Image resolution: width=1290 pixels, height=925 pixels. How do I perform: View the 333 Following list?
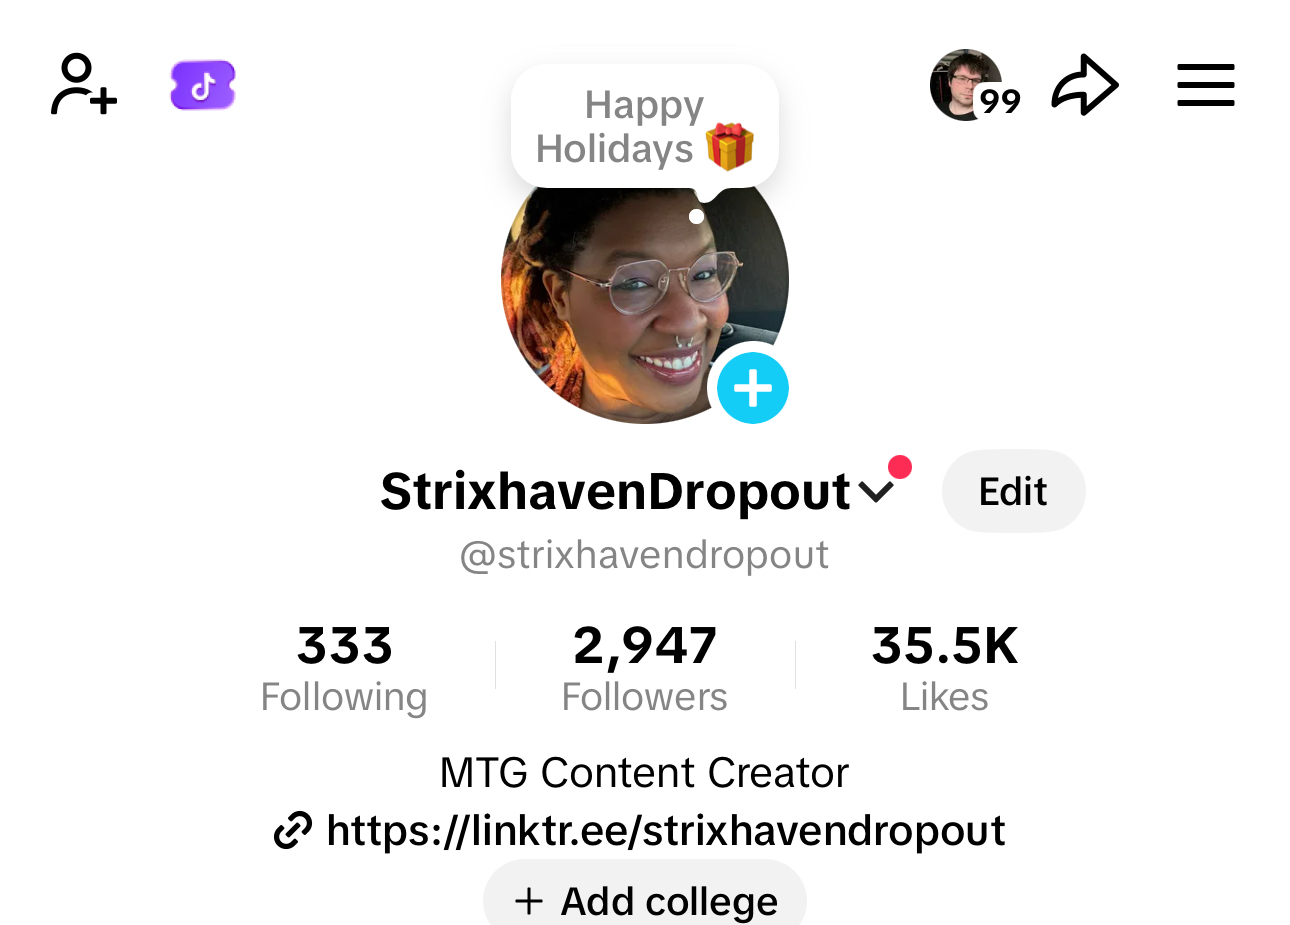tap(344, 668)
